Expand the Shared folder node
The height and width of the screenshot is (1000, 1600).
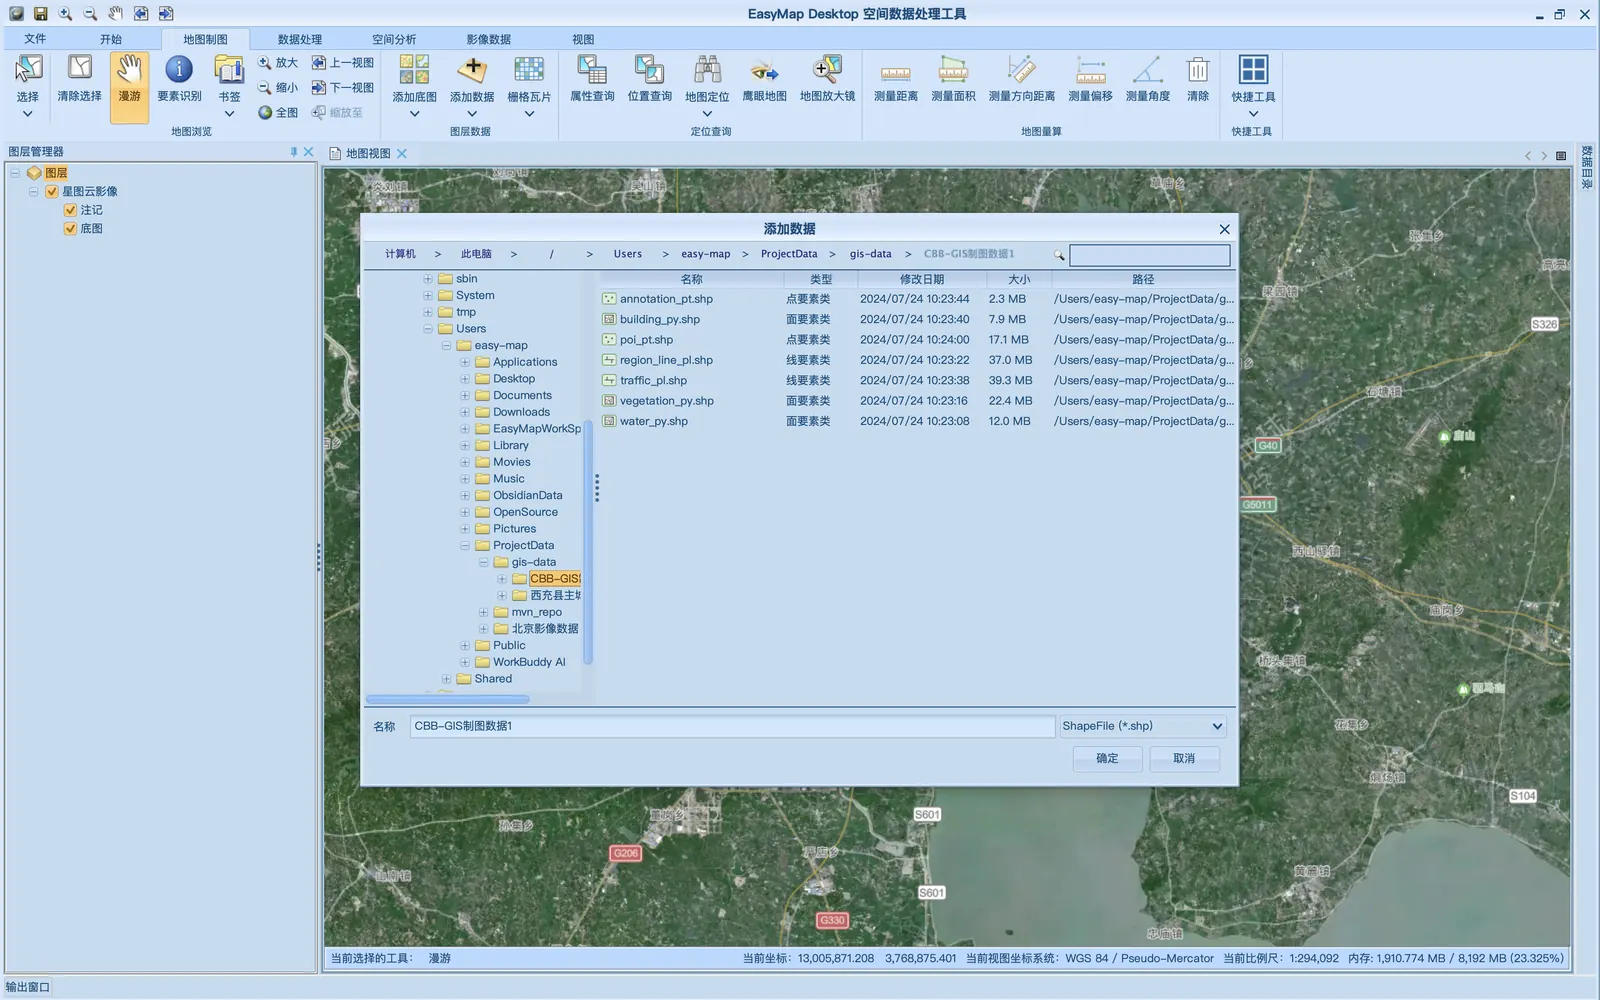(x=446, y=678)
